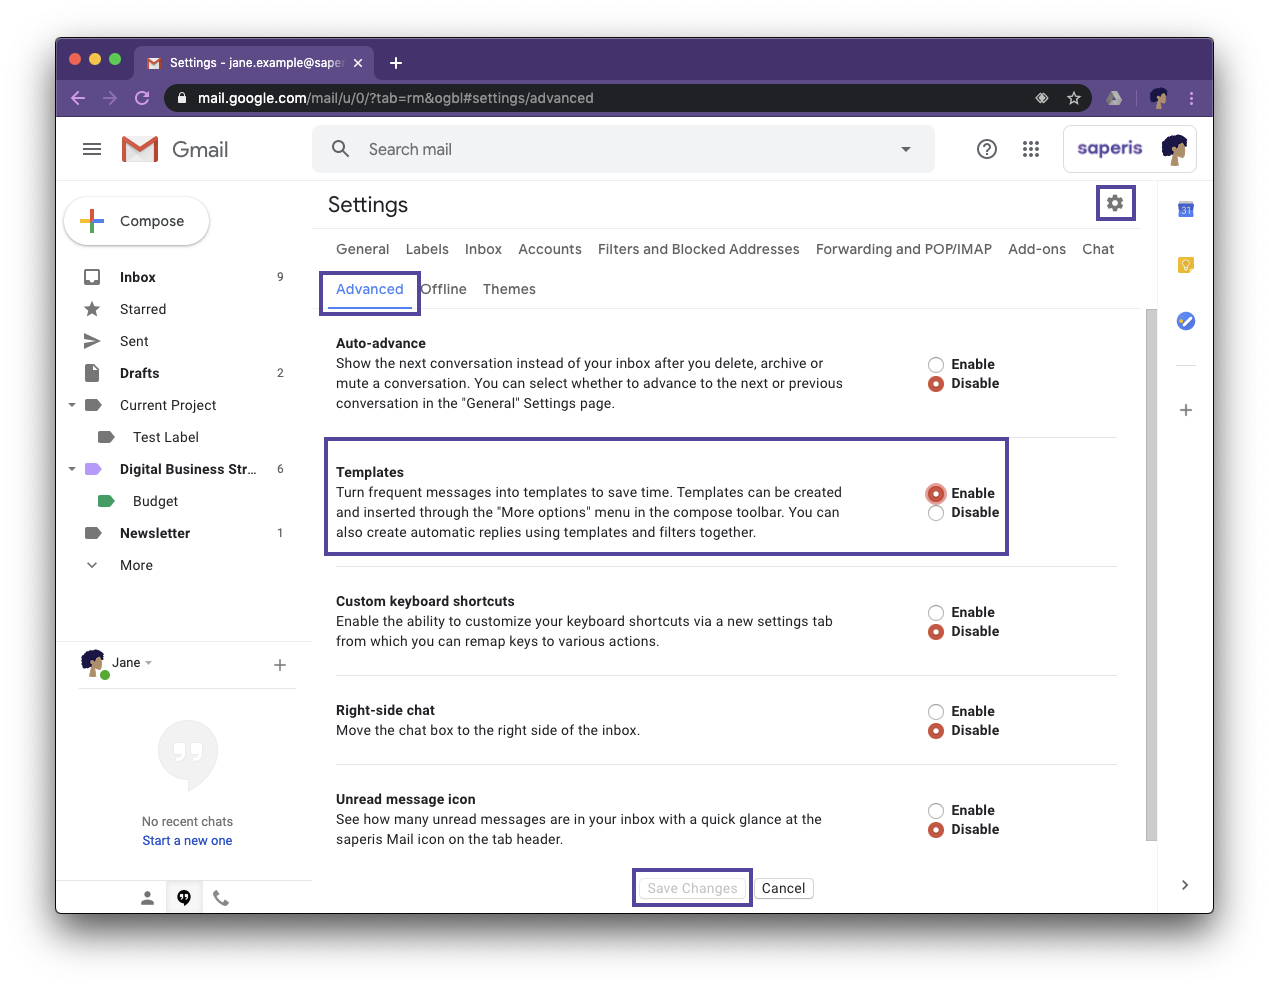Open a new browser tab
This screenshot has width=1269, height=987.
click(396, 63)
